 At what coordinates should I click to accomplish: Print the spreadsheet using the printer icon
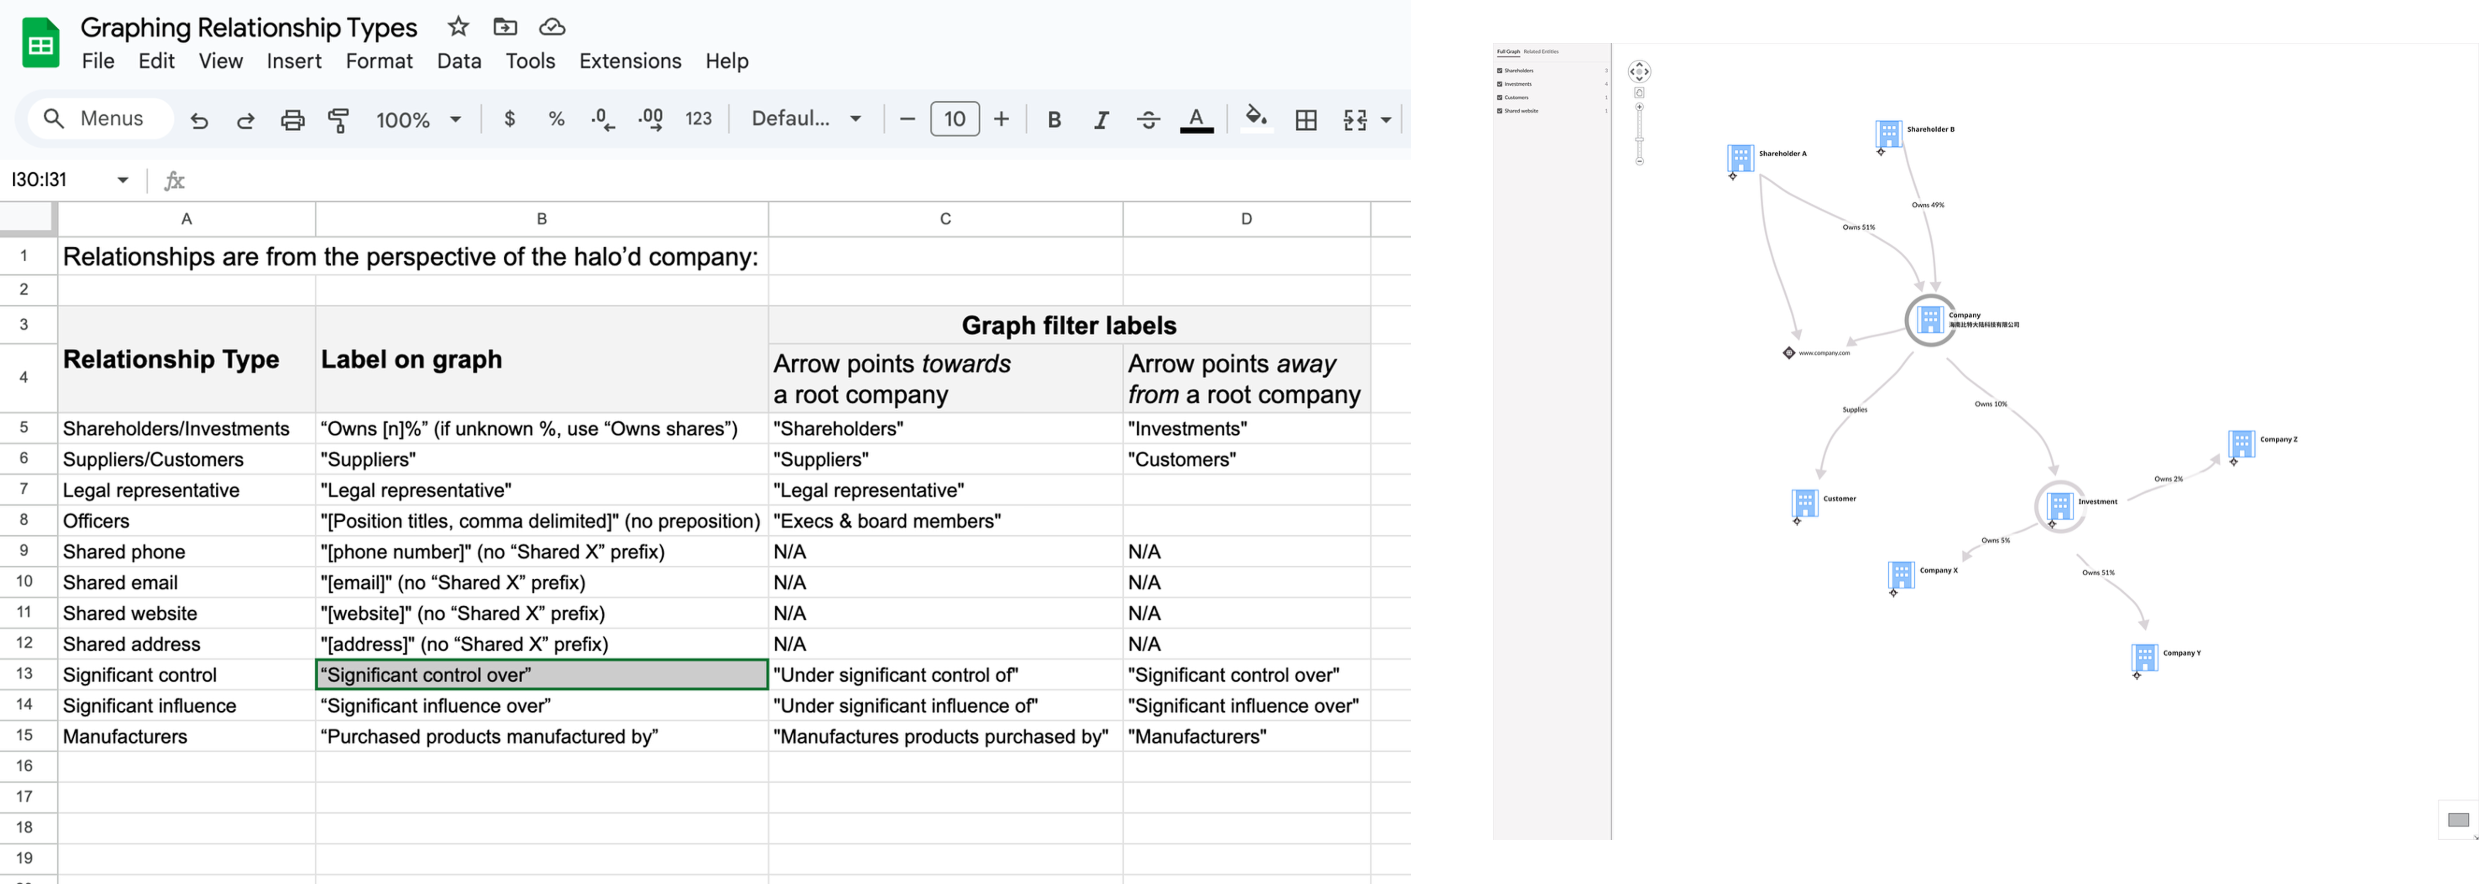point(292,120)
